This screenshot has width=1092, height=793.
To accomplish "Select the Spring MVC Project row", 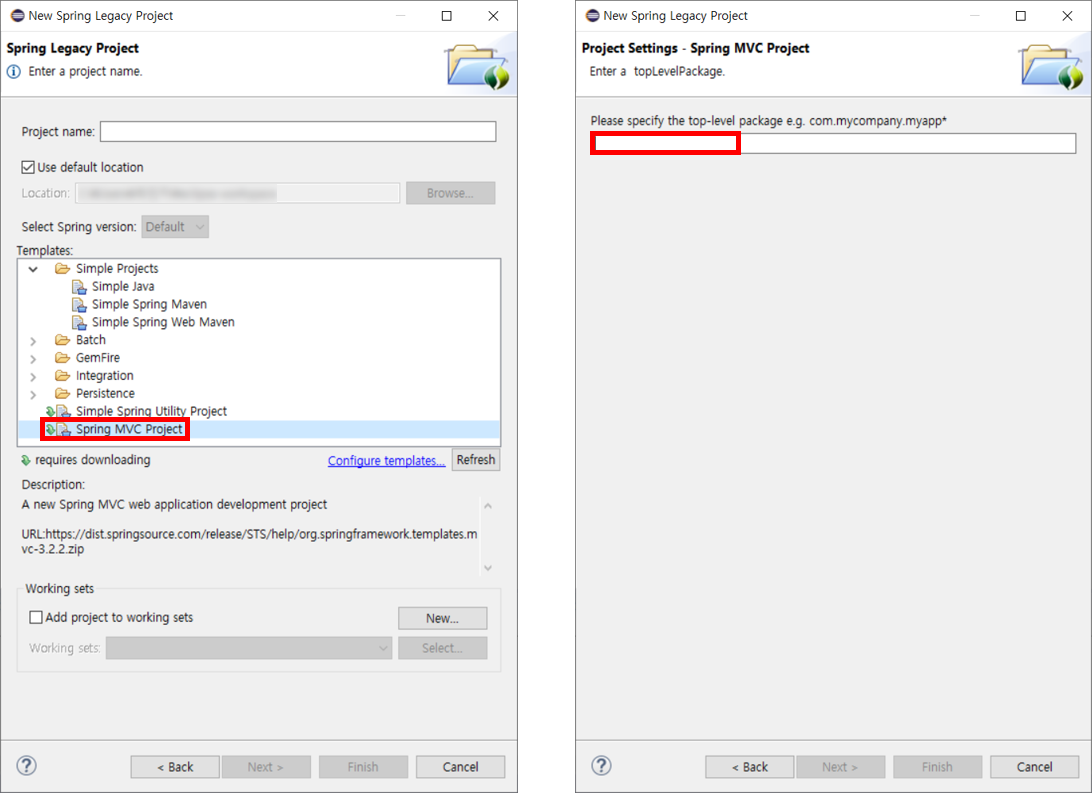I will 258,430.
